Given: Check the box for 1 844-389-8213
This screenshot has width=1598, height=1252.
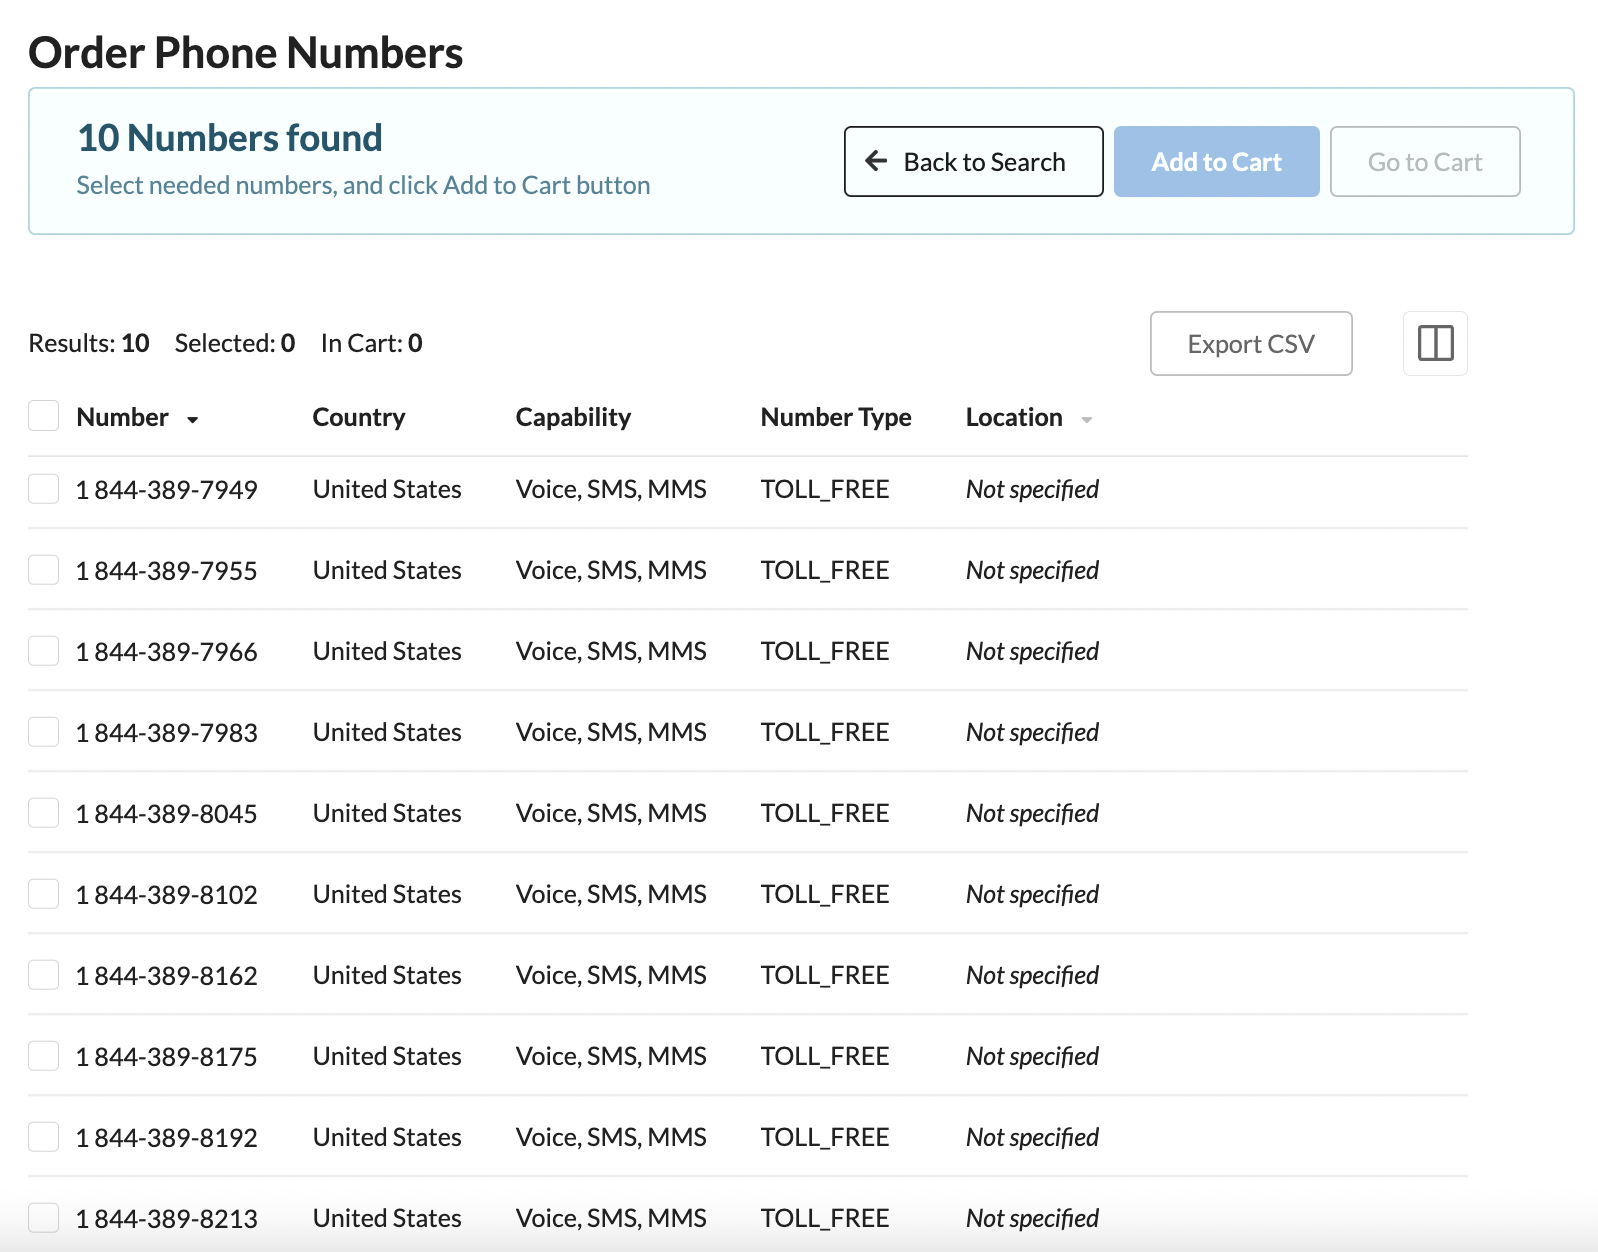Looking at the screenshot, I should point(44,1218).
